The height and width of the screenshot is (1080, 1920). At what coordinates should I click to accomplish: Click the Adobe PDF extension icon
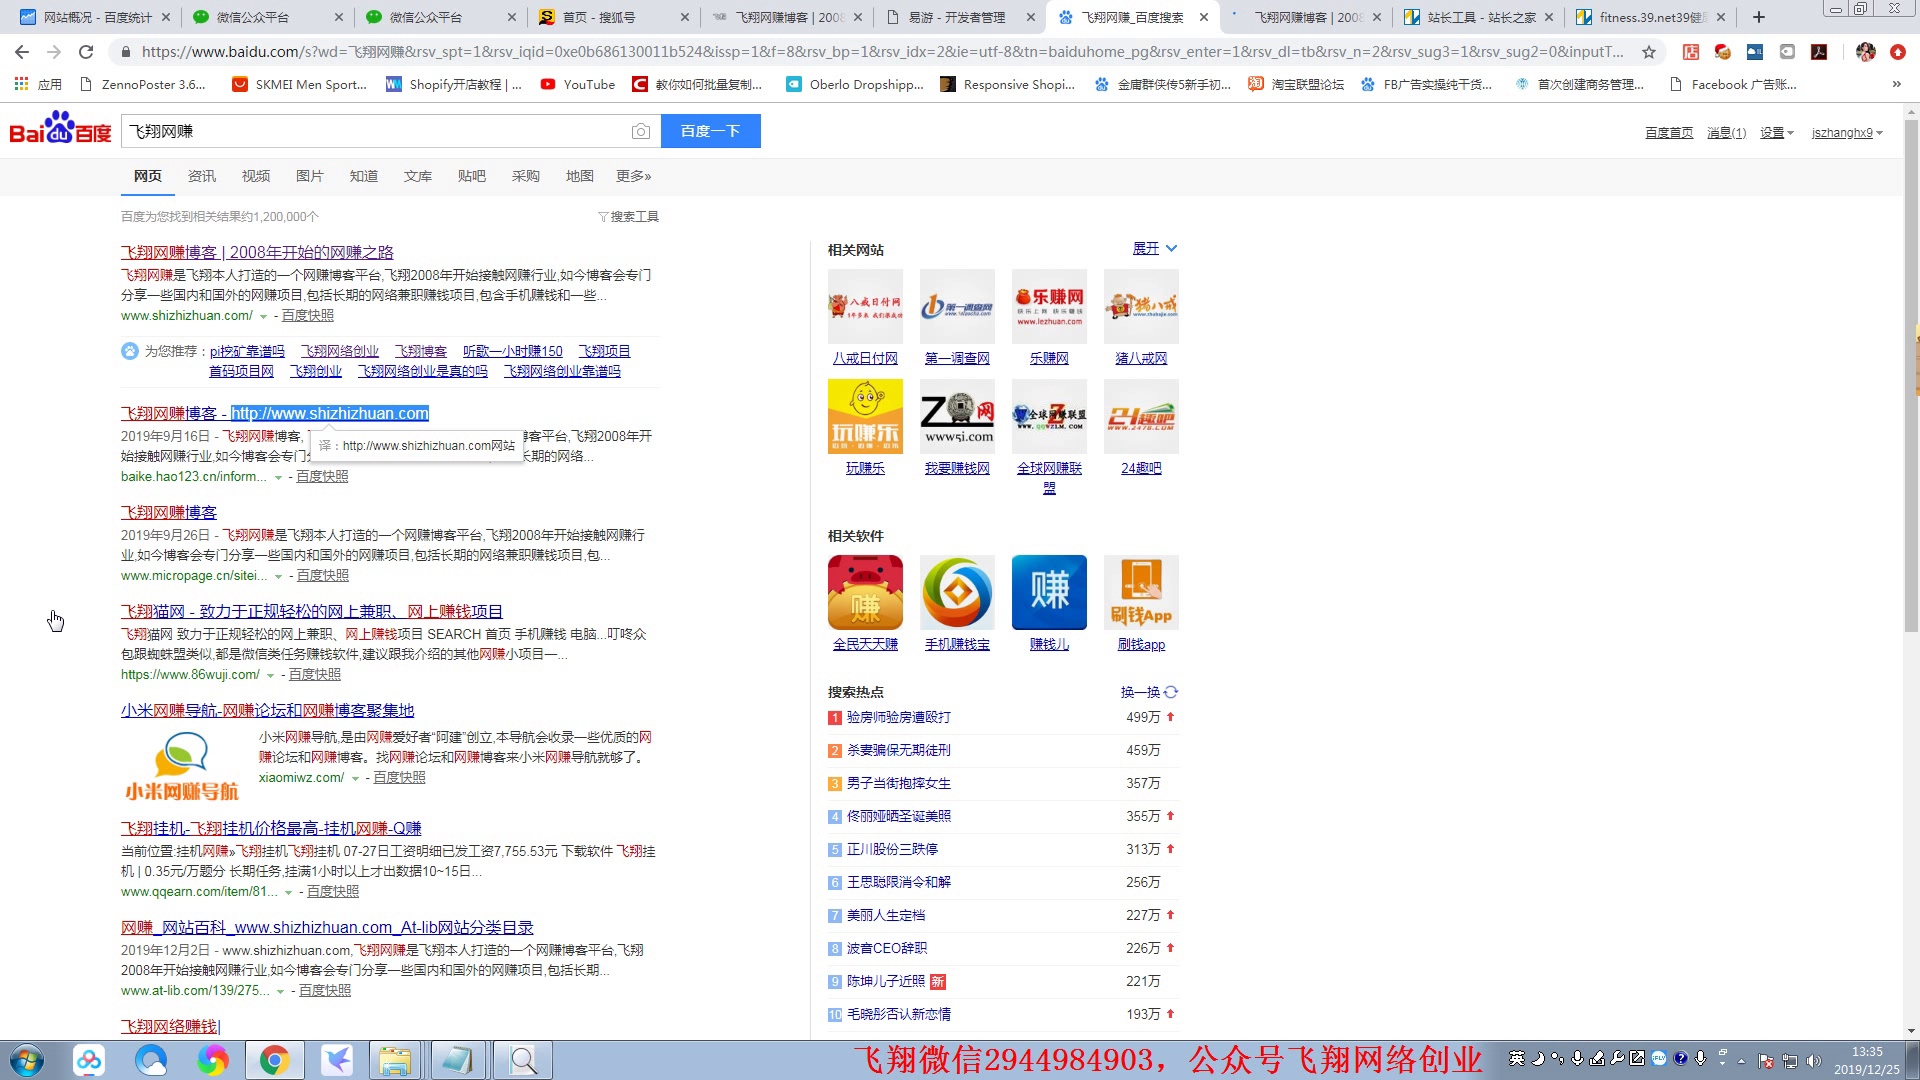click(1819, 52)
